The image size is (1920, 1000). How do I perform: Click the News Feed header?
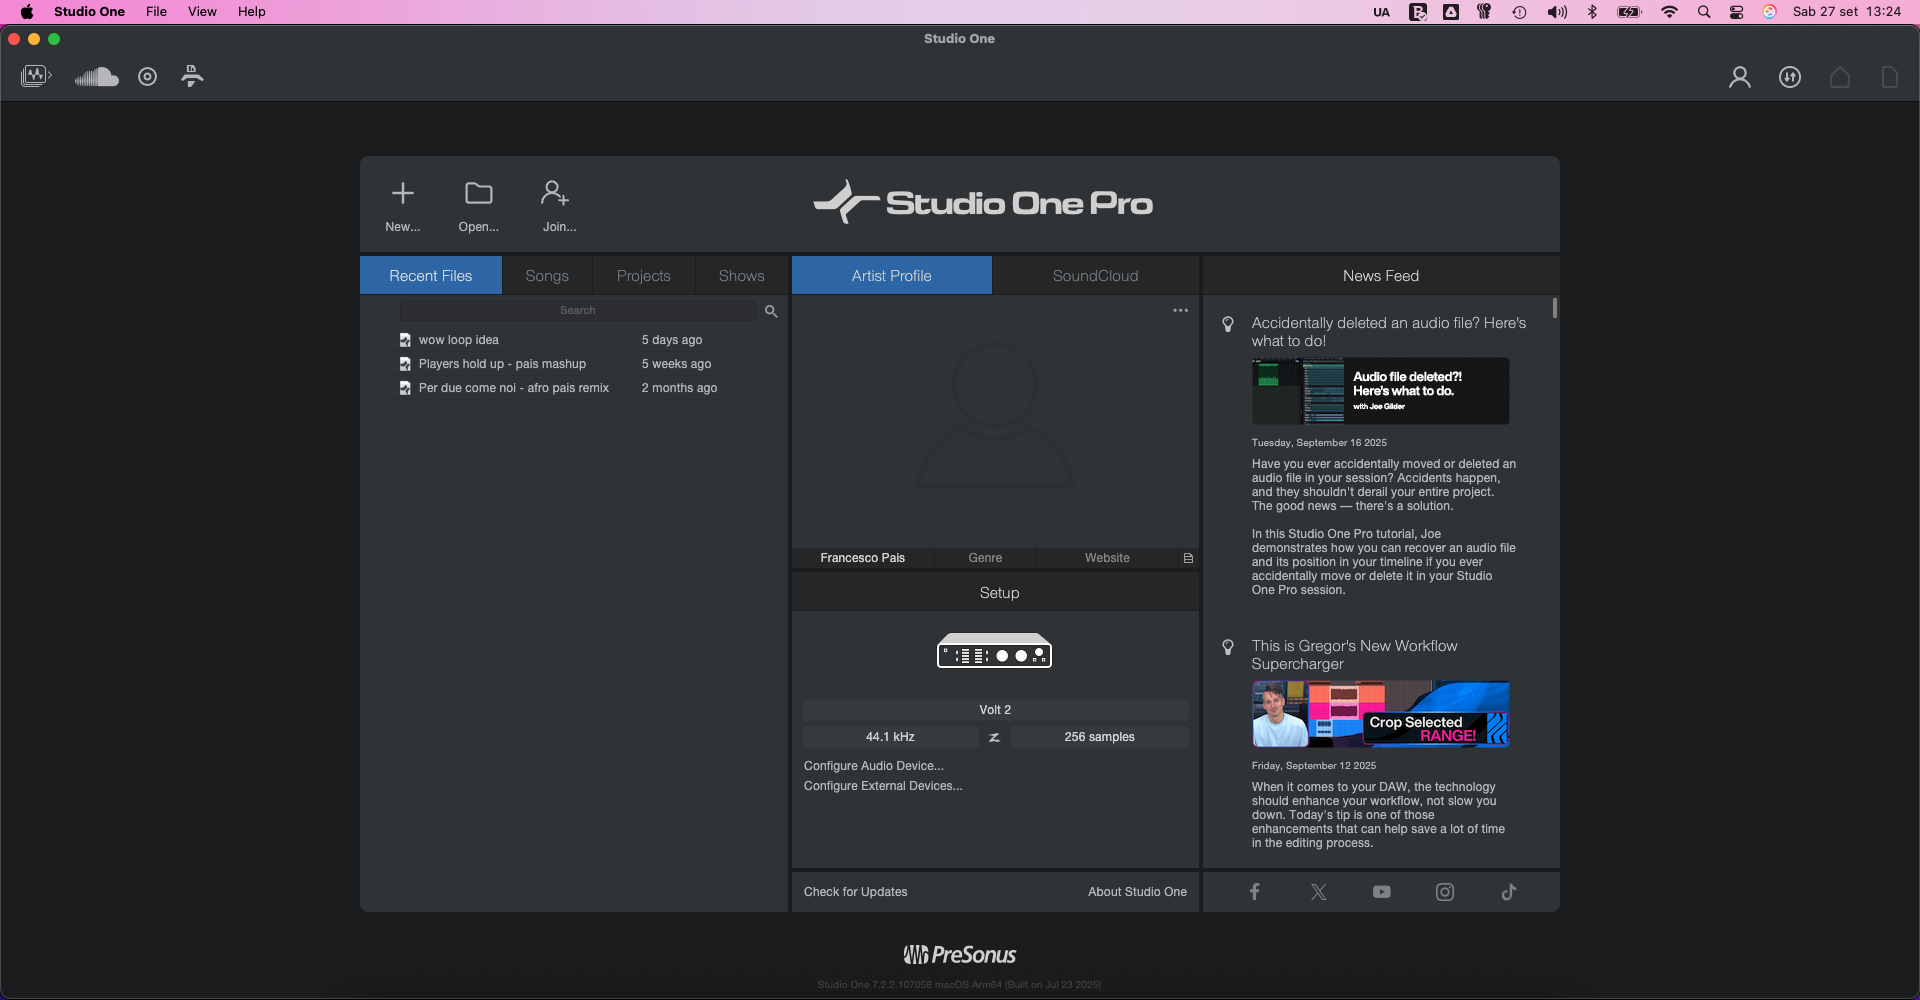coord(1381,276)
